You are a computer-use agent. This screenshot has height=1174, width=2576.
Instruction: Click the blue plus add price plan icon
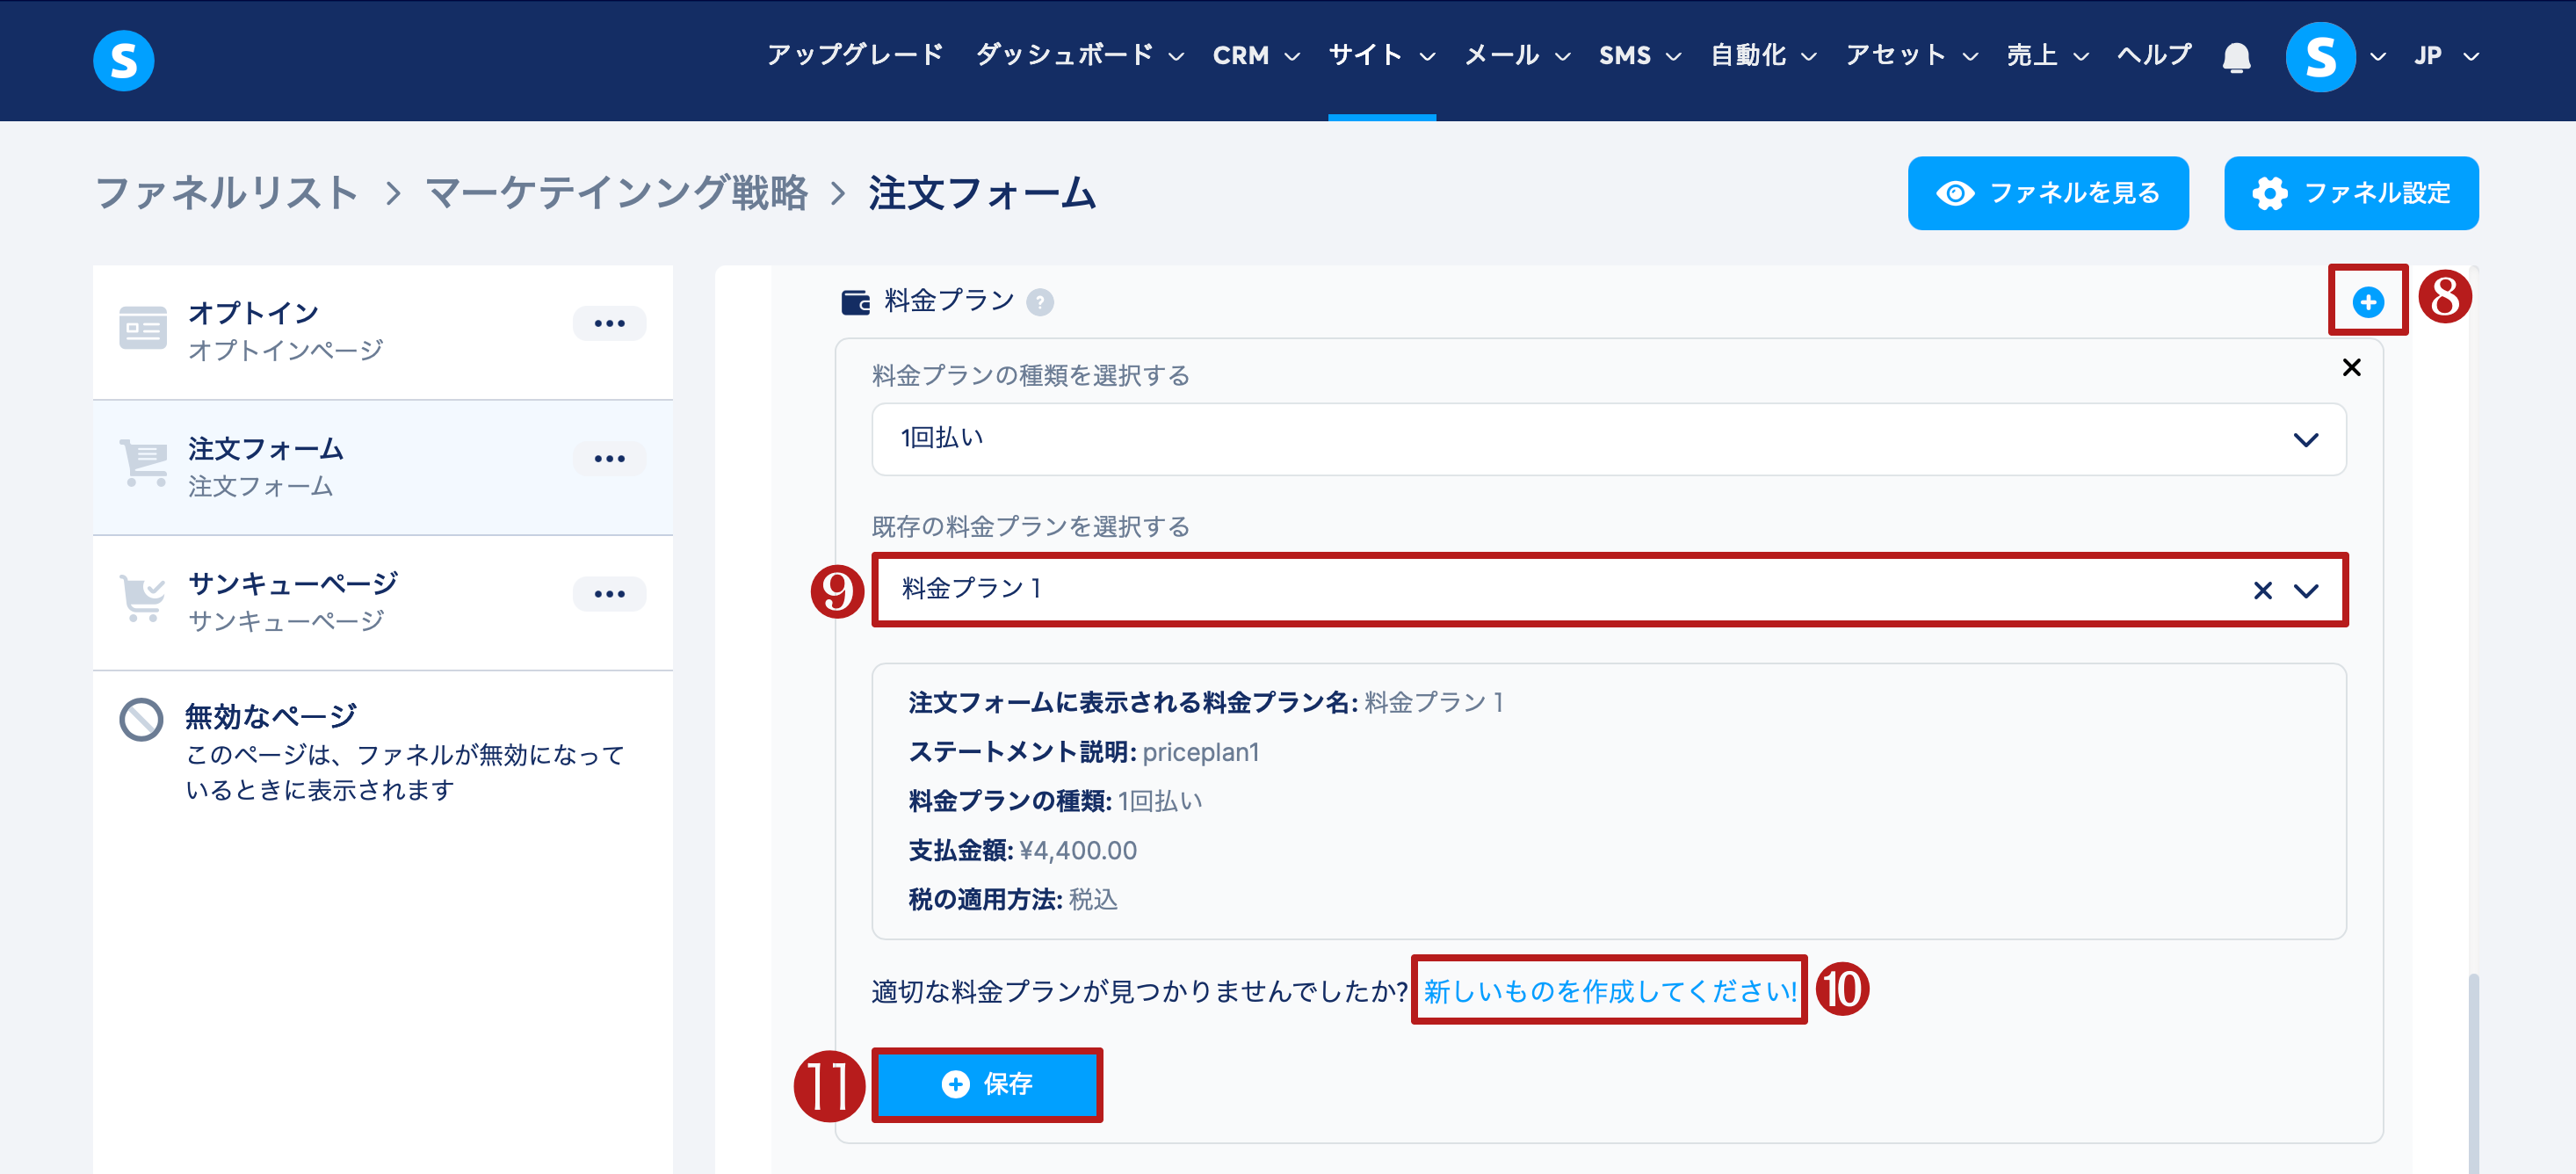coord(2367,302)
